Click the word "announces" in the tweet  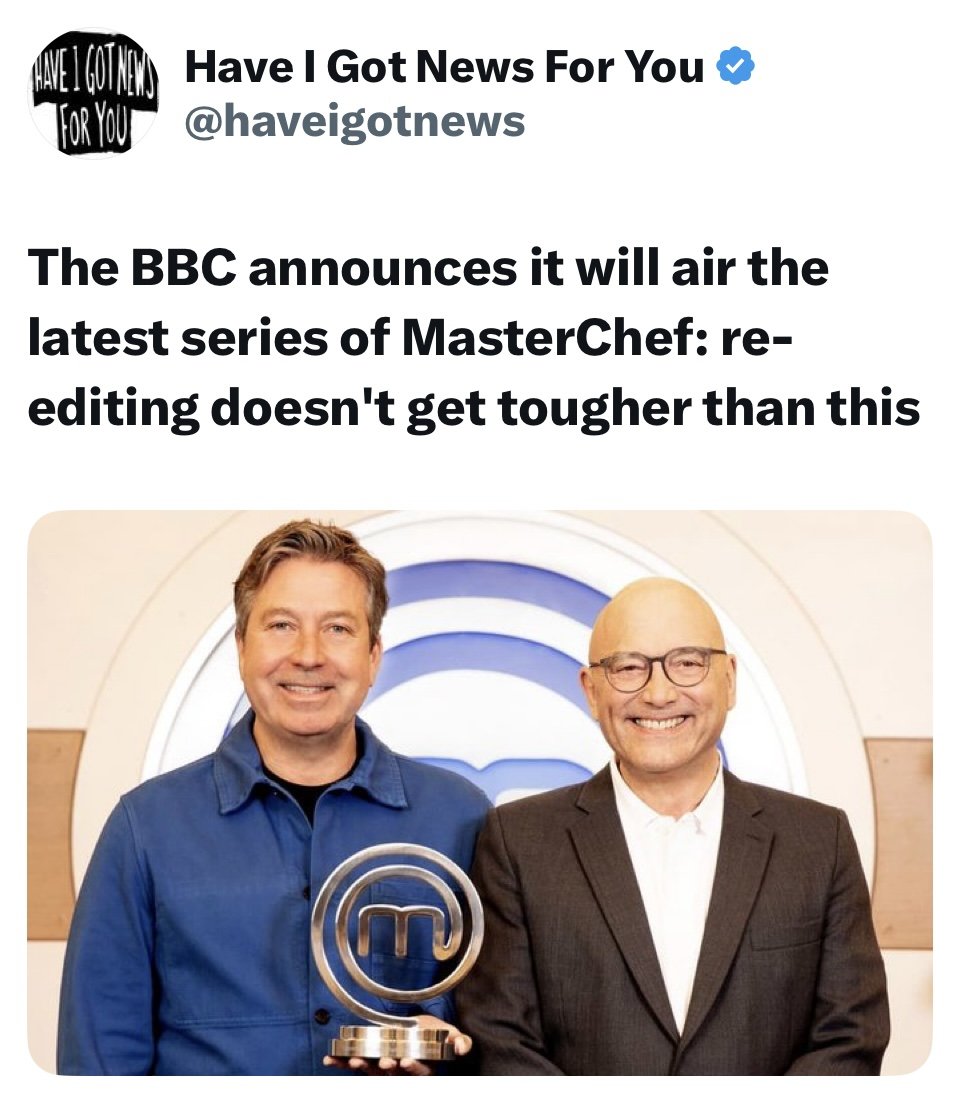click(382, 269)
